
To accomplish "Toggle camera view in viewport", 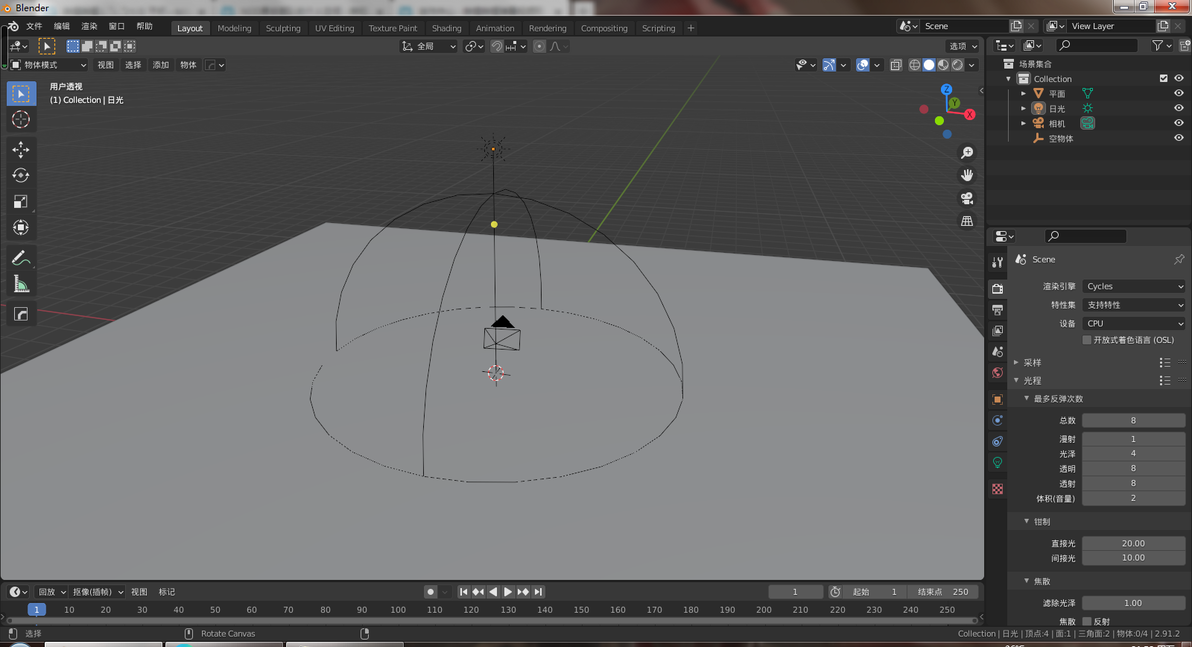I will click(x=967, y=198).
